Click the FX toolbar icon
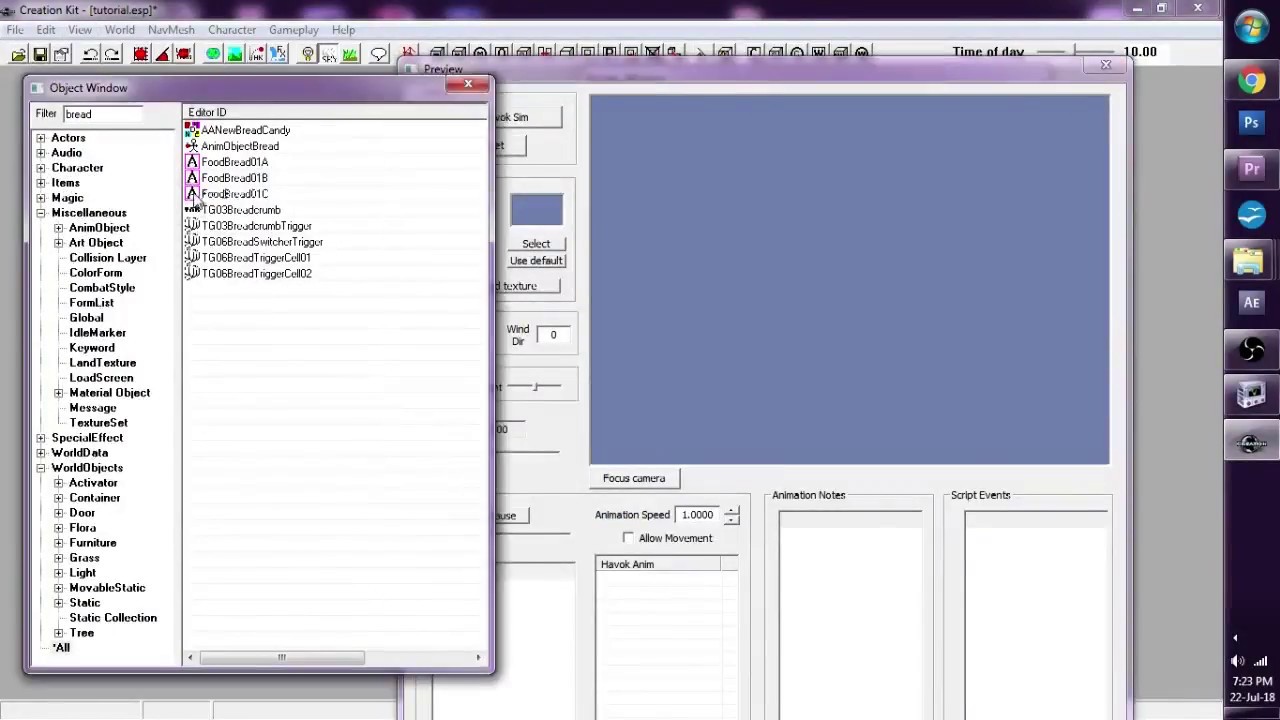Viewport: 1280px width, 720px height. click(x=278, y=54)
